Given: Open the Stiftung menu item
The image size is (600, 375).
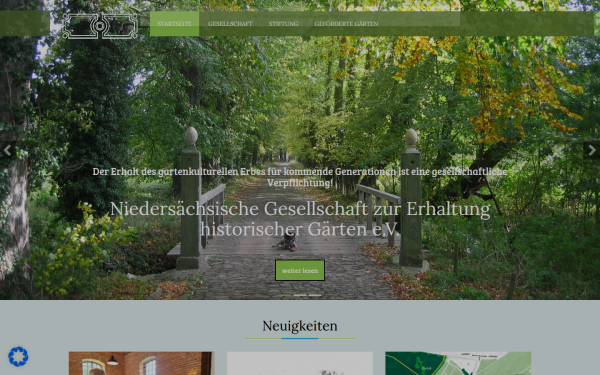Looking at the screenshot, I should coord(283,24).
